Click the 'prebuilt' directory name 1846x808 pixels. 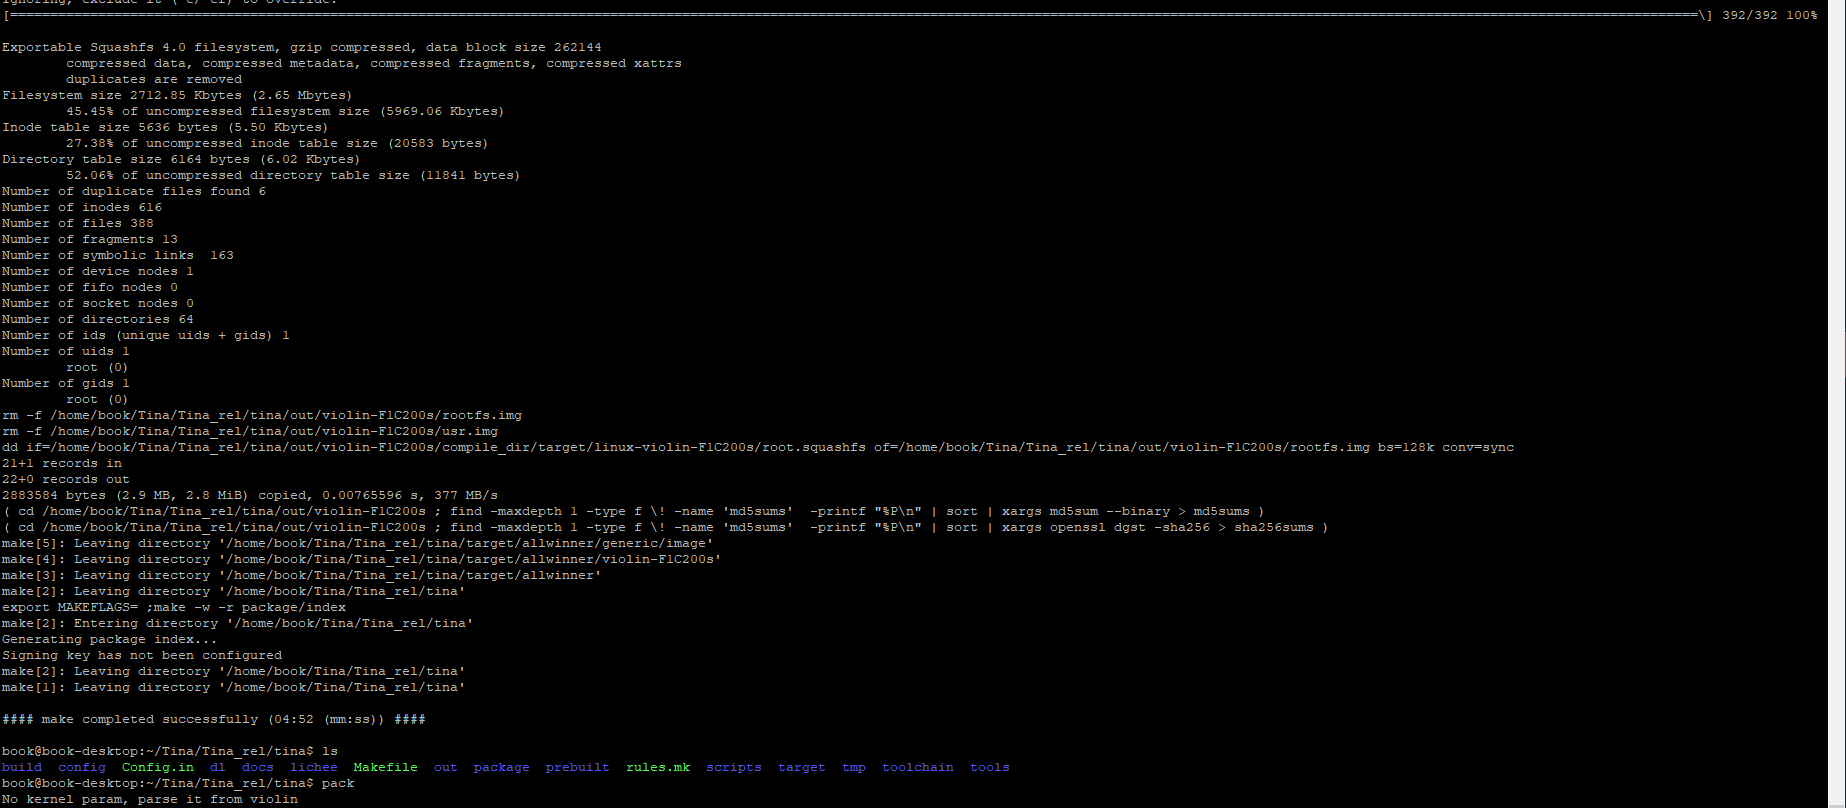click(x=578, y=767)
